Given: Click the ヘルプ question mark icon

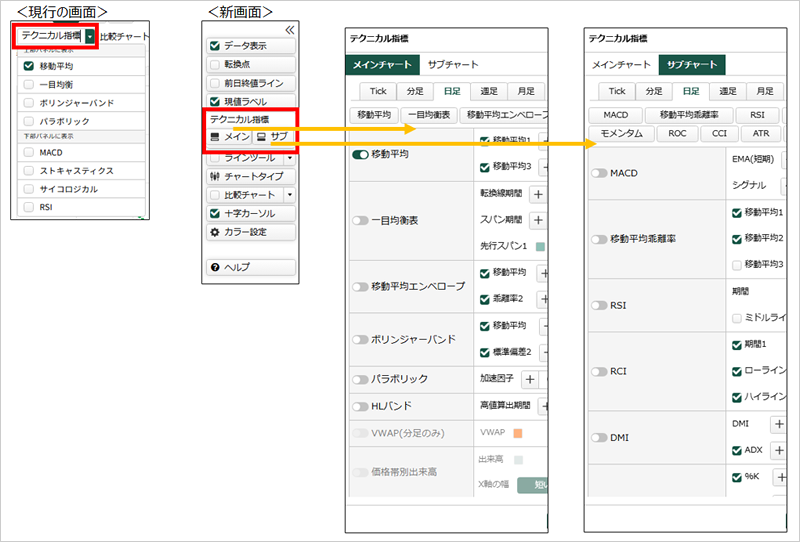Looking at the screenshot, I should (x=214, y=267).
